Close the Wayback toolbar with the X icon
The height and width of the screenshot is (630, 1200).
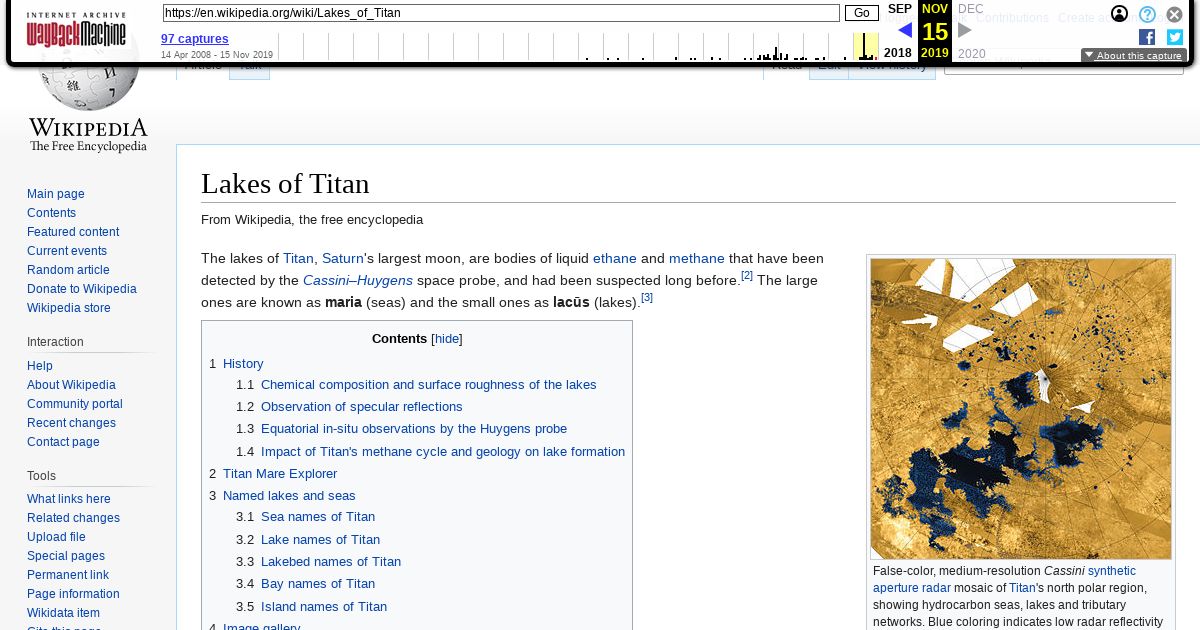tap(1175, 14)
